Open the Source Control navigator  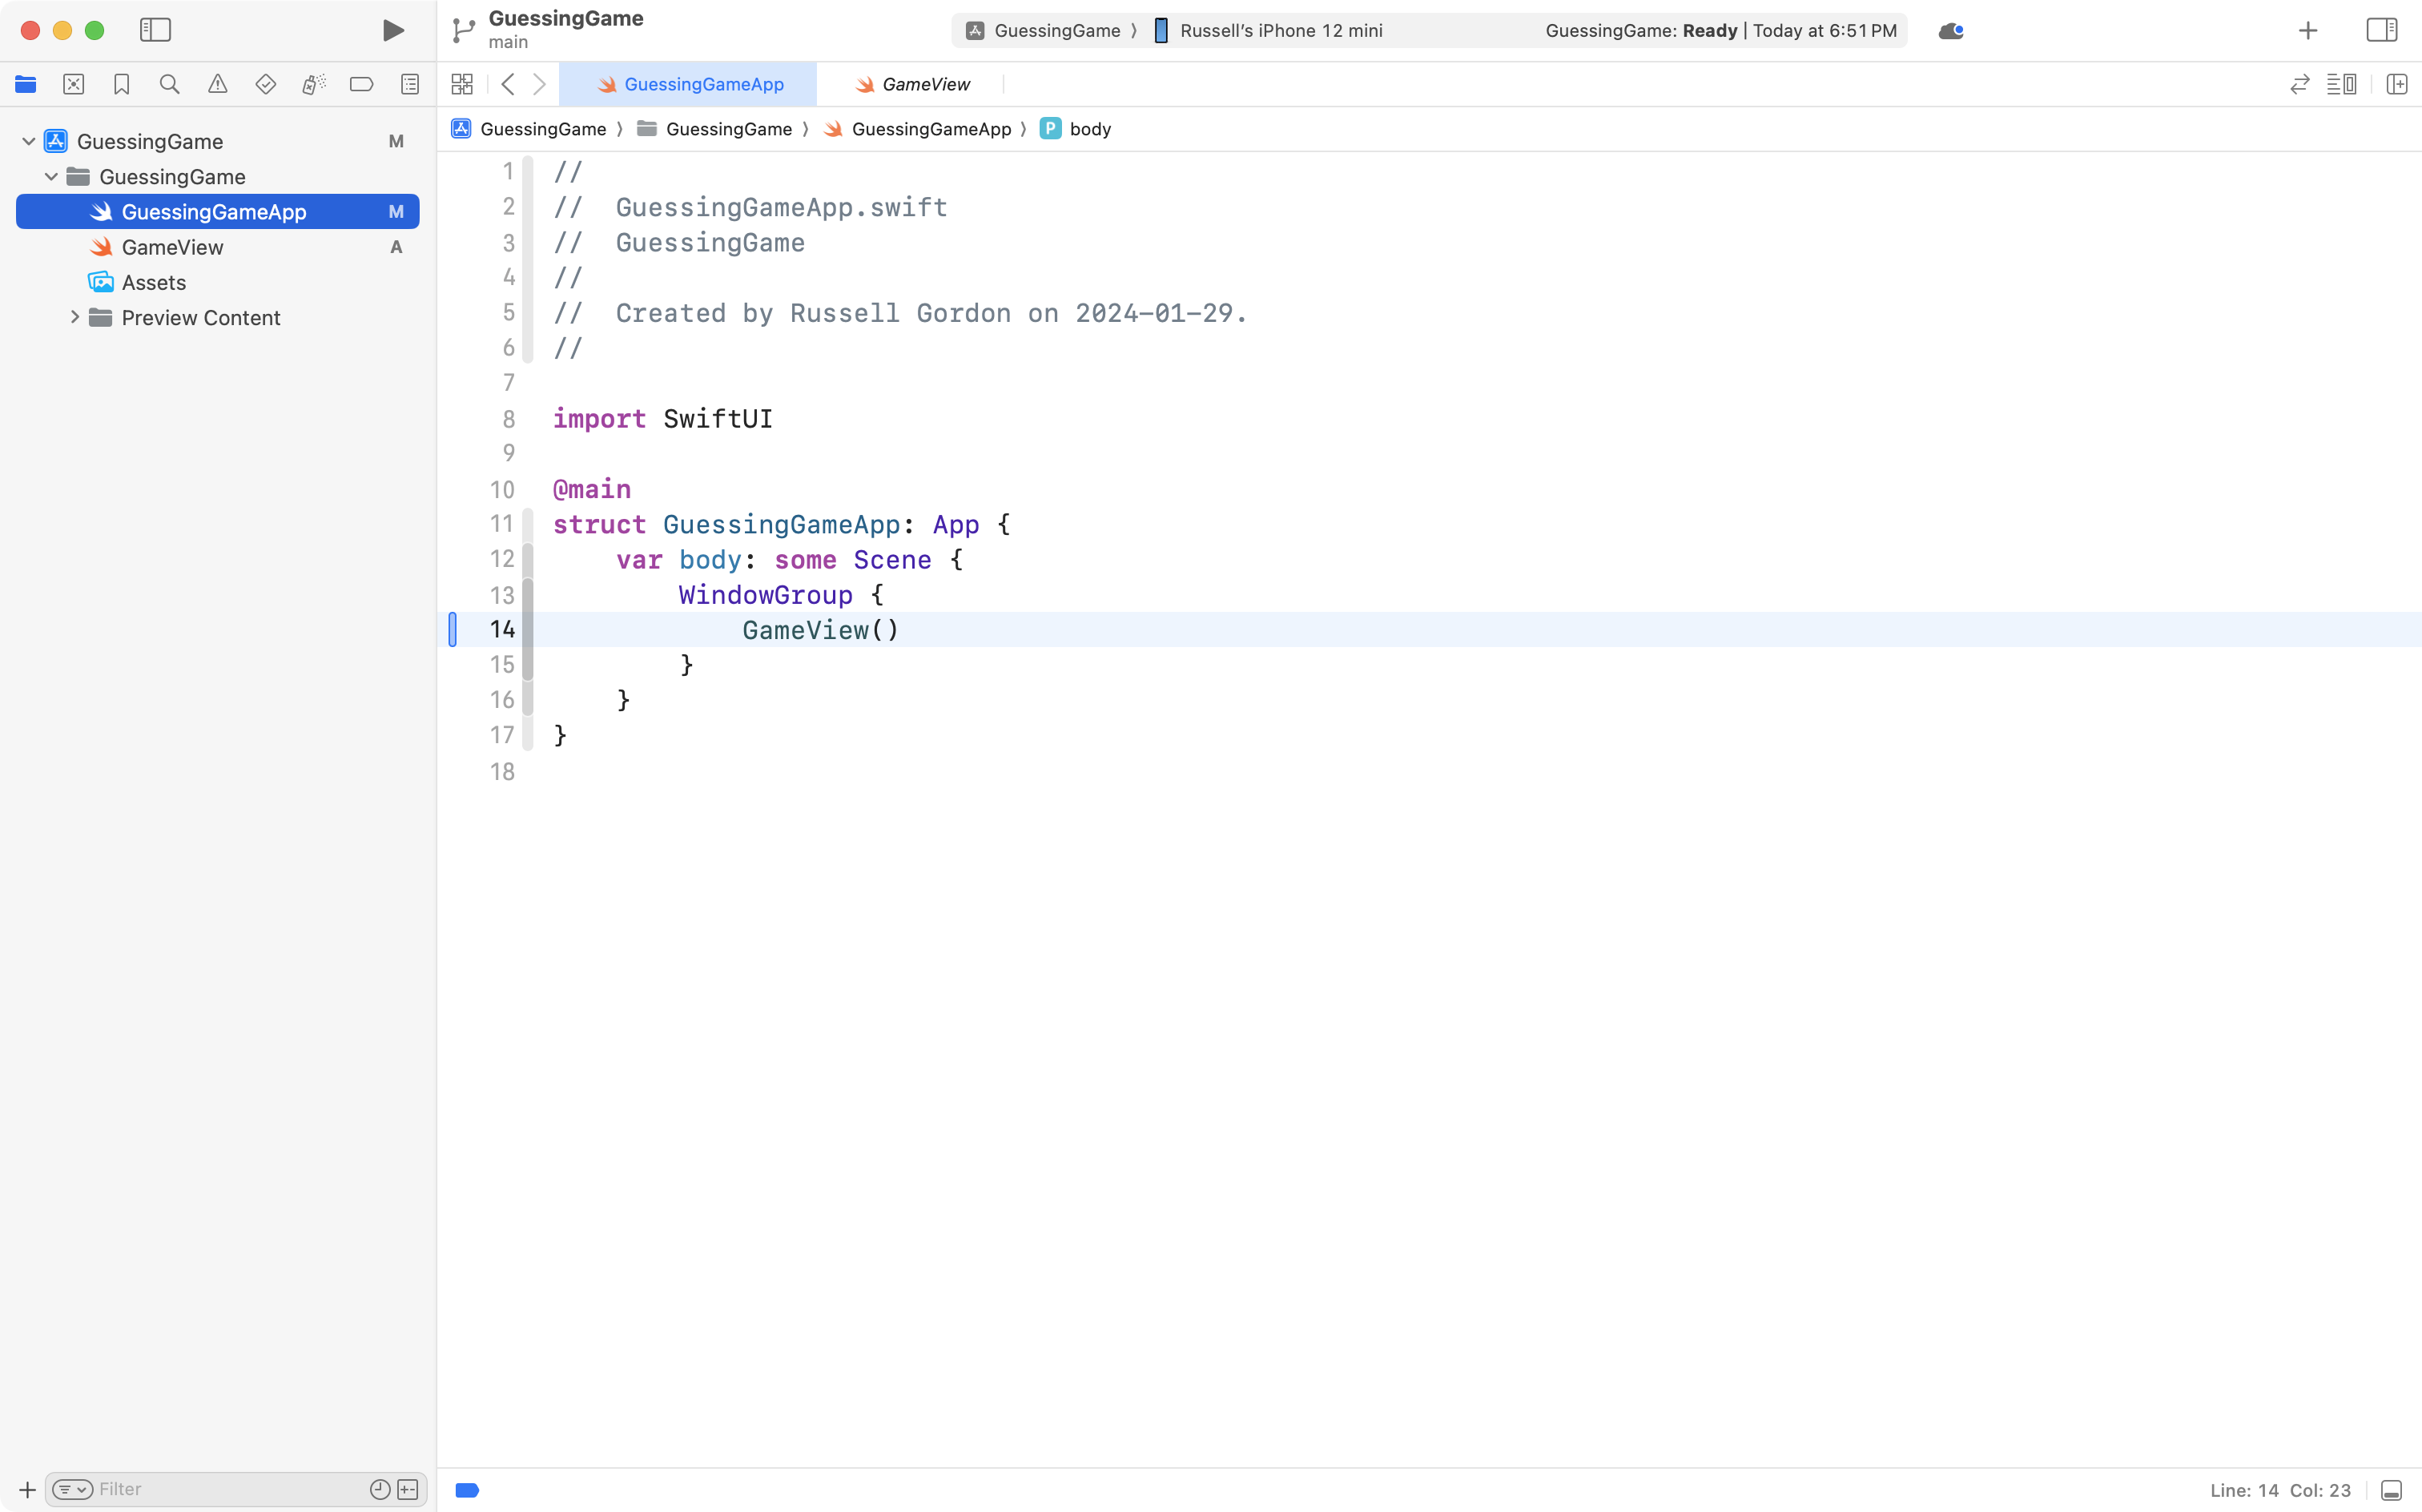(74, 84)
